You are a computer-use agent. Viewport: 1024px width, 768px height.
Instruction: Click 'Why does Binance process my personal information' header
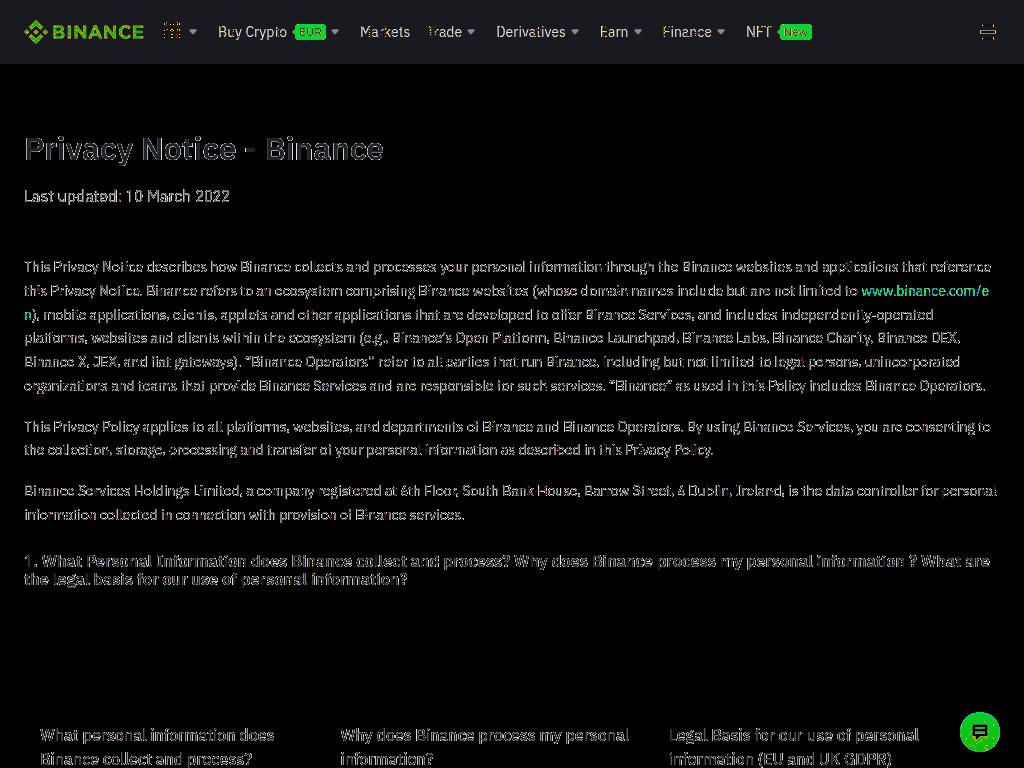[x=484, y=747]
